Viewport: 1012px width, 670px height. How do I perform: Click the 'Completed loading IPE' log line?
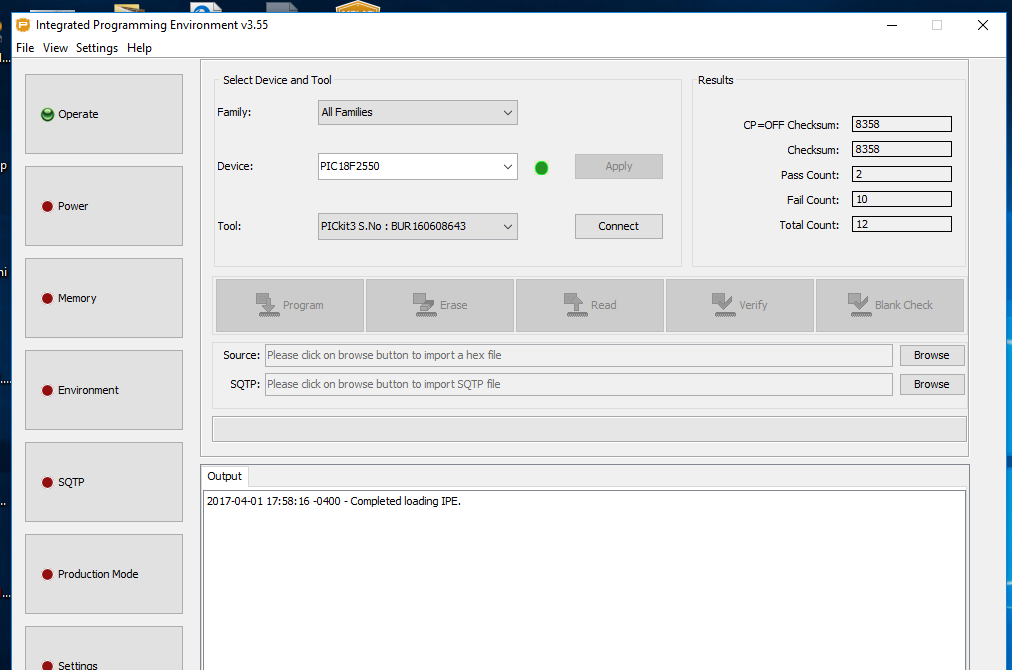334,502
